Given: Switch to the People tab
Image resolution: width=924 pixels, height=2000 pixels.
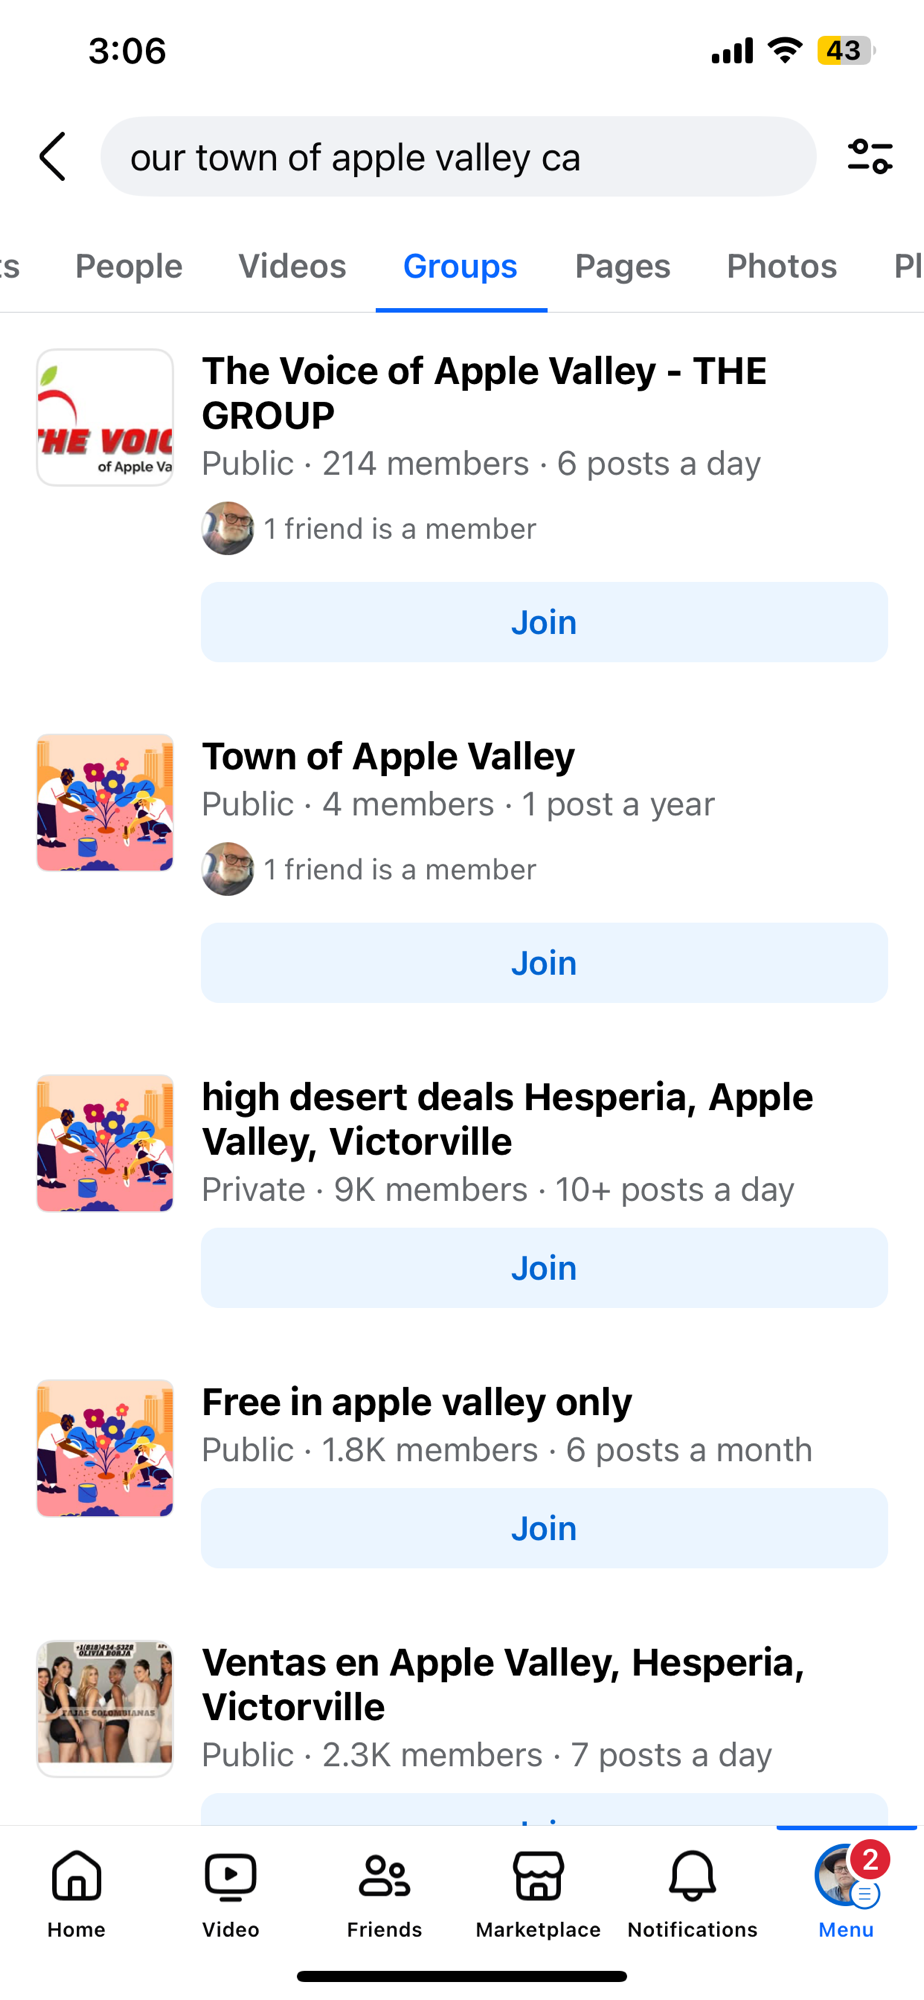Looking at the screenshot, I should [129, 266].
